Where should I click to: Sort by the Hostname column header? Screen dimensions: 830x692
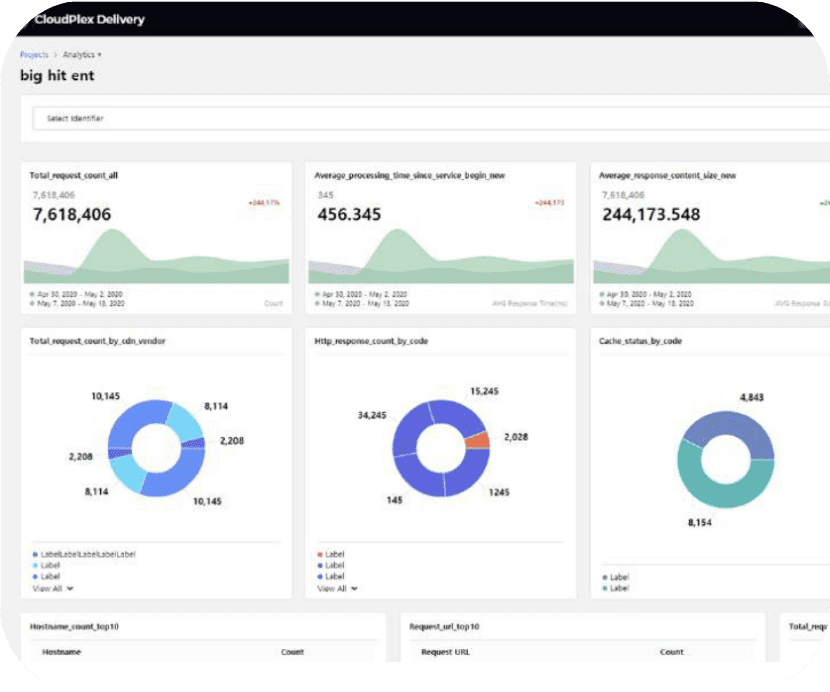[61, 652]
